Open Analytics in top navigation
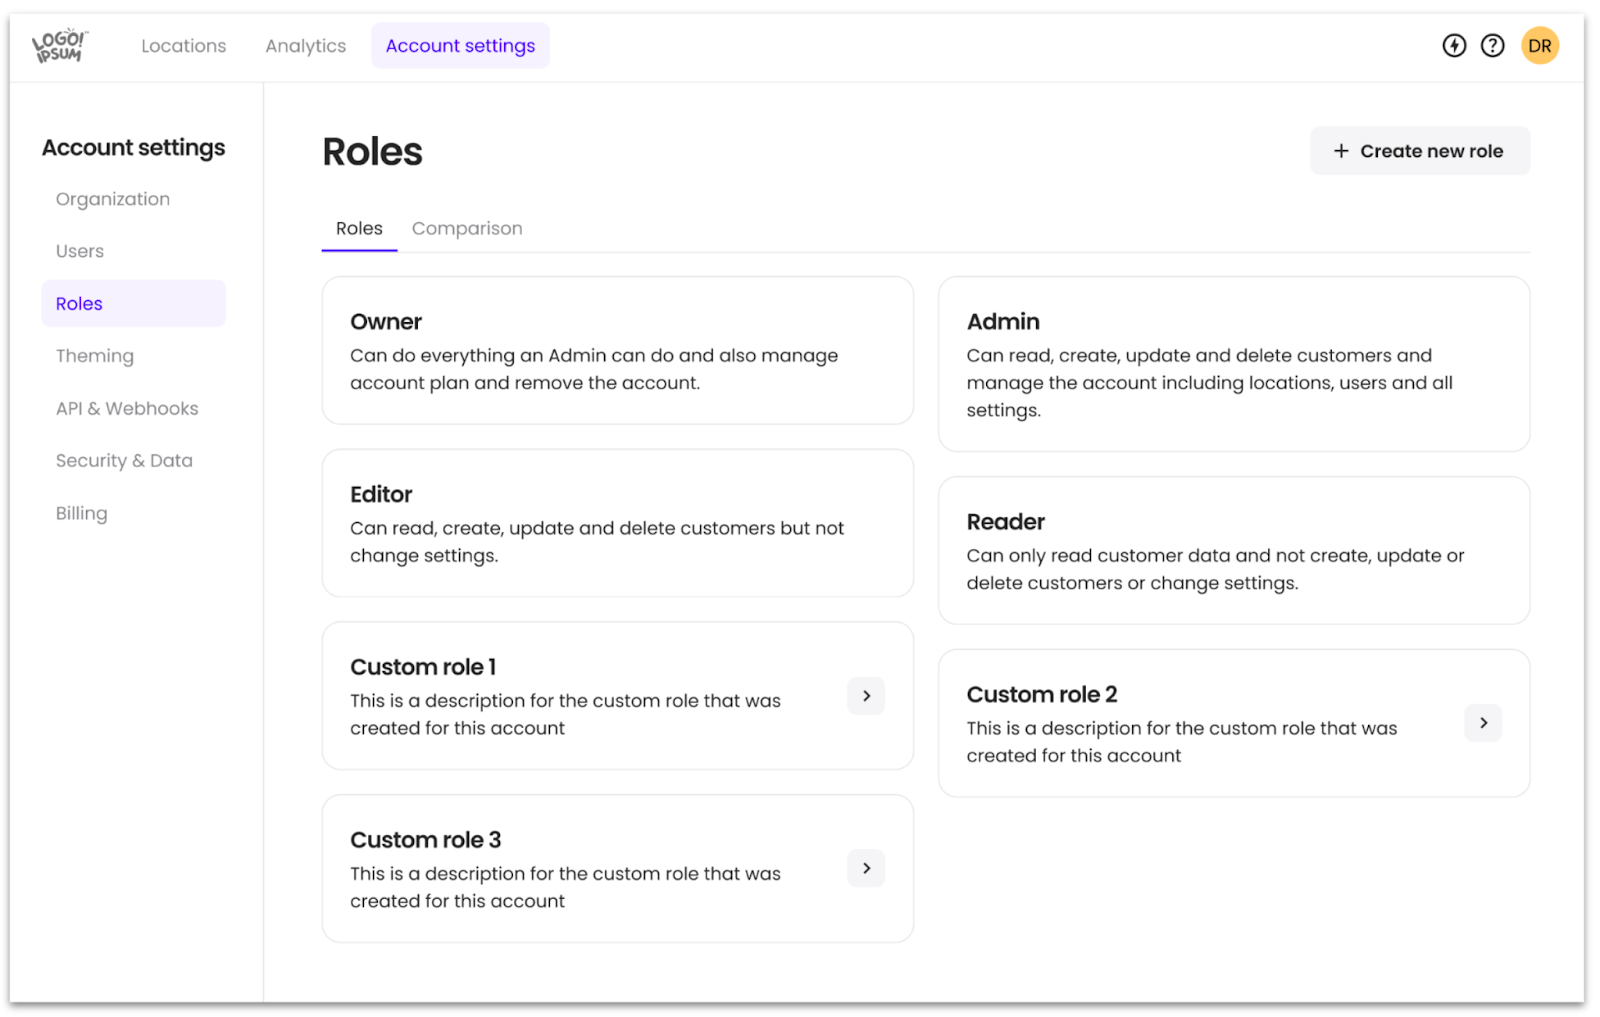Image resolution: width=1600 pixels, height=1017 pixels. pyautogui.click(x=306, y=46)
